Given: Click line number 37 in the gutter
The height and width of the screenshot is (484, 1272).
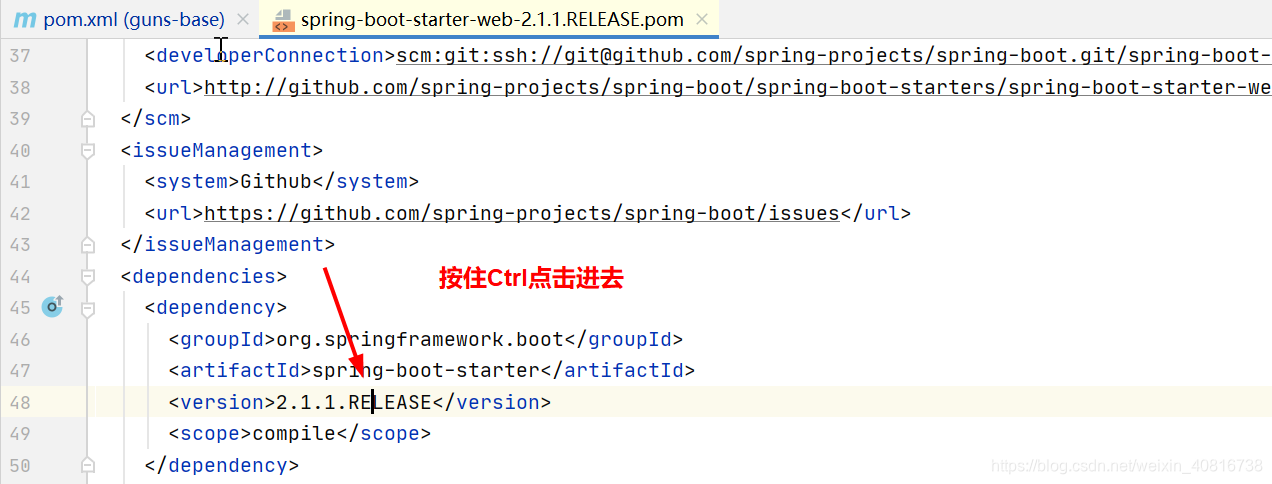Looking at the screenshot, I should click(19, 56).
